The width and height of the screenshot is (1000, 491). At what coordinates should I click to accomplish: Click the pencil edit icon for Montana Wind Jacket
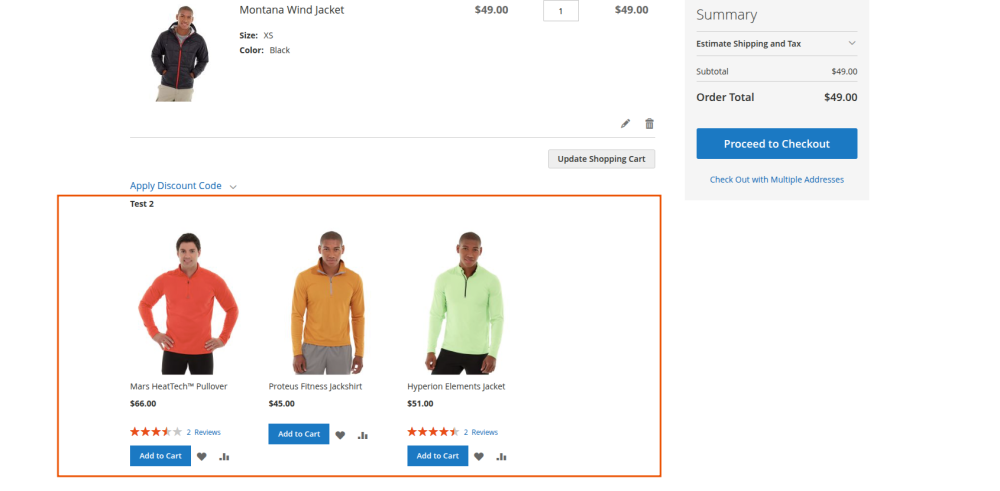coord(626,124)
